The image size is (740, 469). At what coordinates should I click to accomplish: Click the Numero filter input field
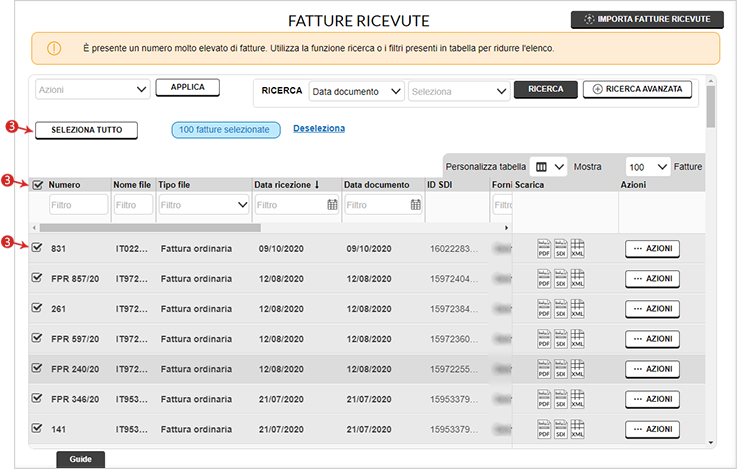click(x=78, y=205)
